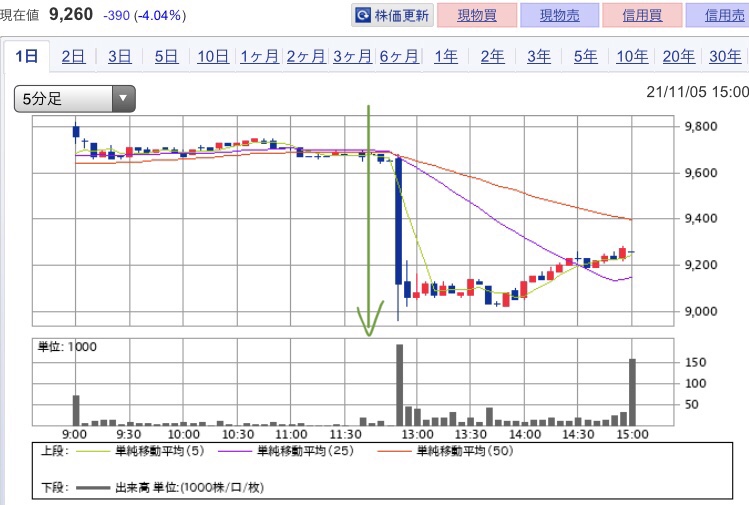Click the closing volume bar at 15:00

click(x=632, y=392)
